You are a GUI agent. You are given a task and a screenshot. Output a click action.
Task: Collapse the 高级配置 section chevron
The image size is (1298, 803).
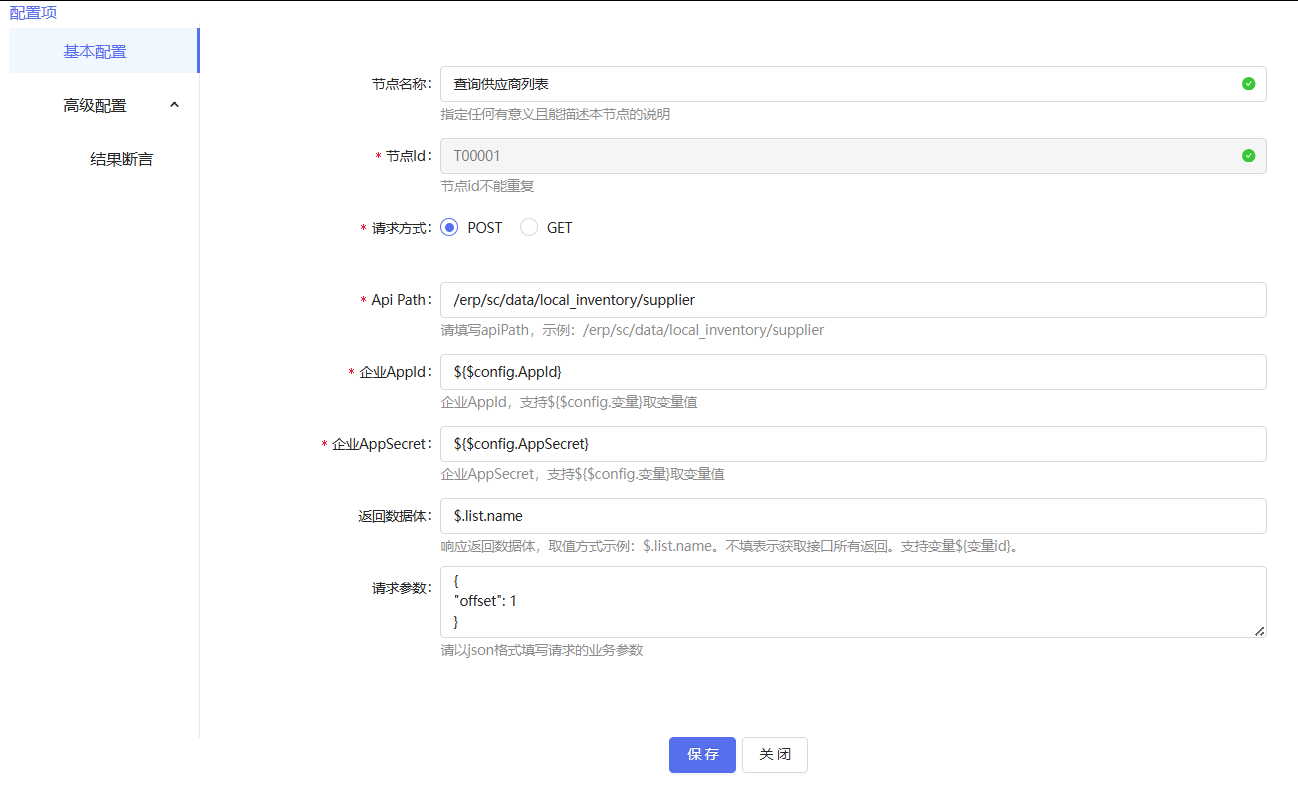click(x=174, y=104)
